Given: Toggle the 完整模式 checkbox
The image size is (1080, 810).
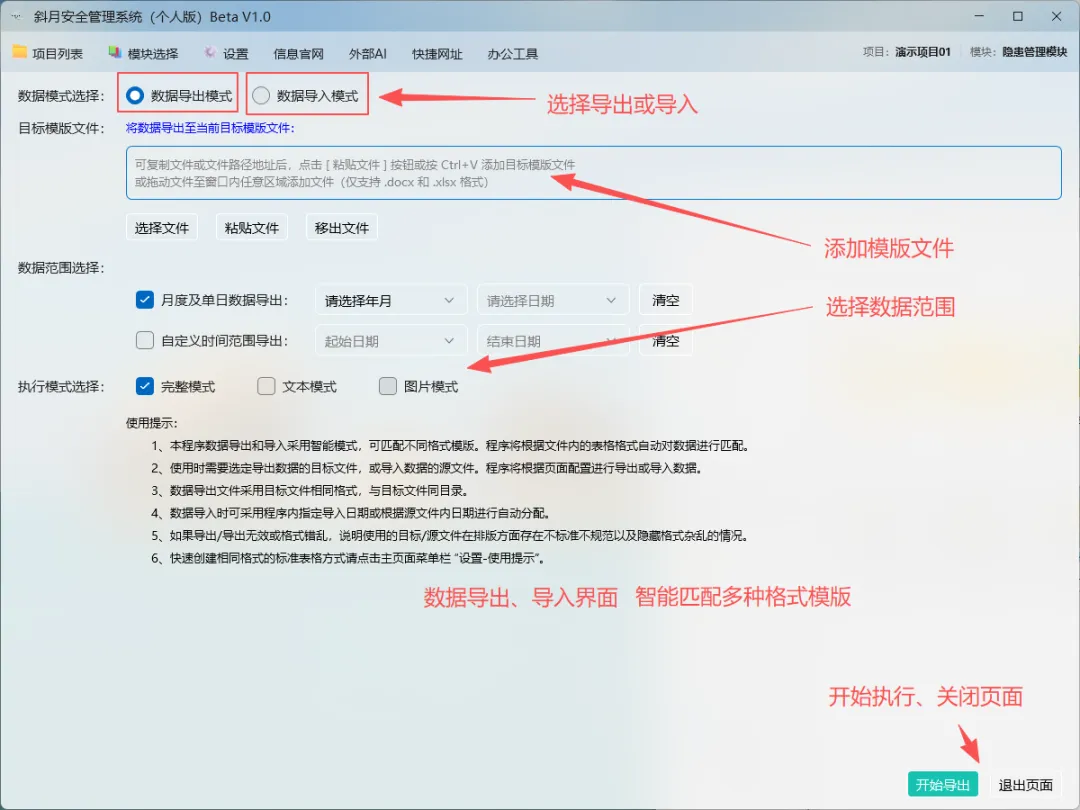Looking at the screenshot, I should coord(145,386).
